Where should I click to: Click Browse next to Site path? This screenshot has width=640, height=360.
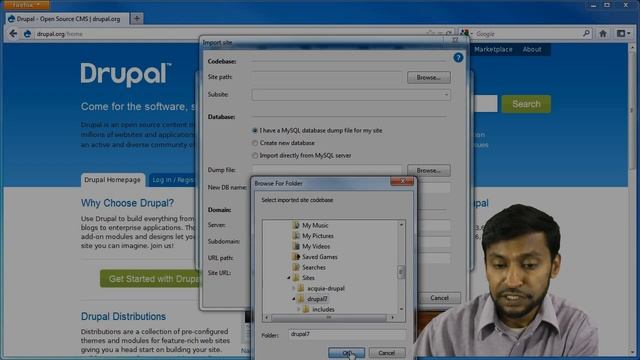click(429, 78)
